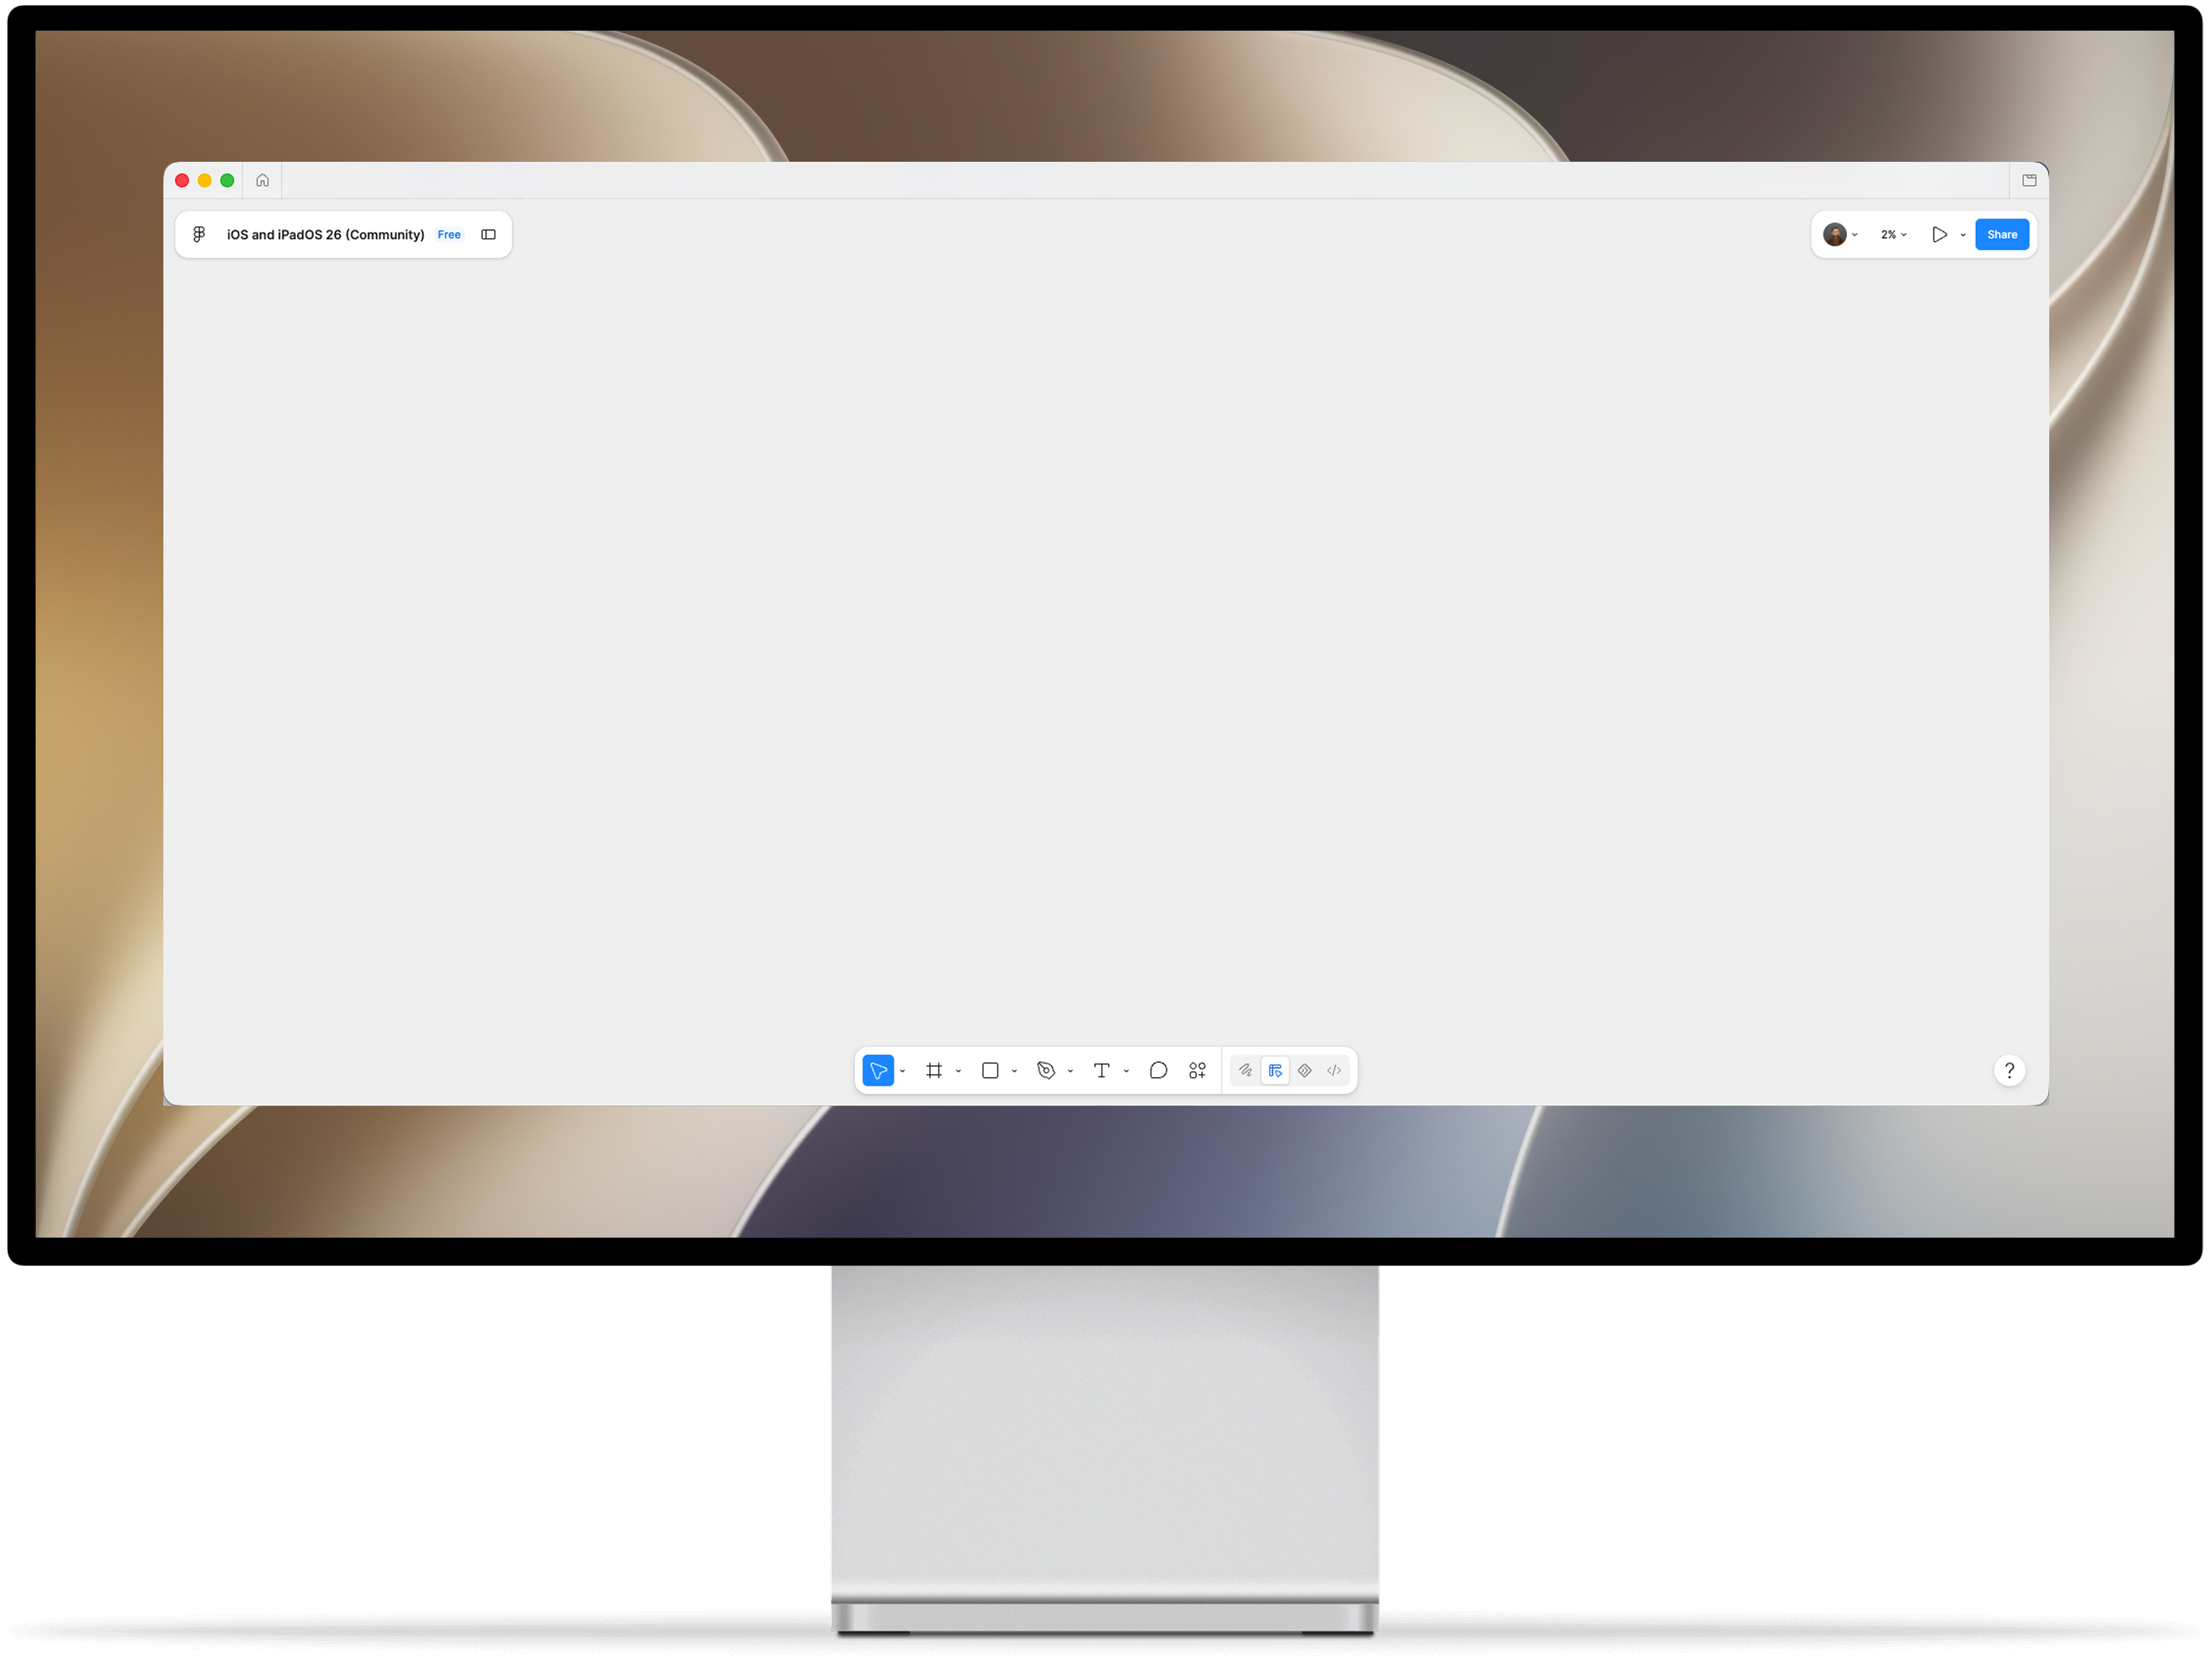This screenshot has height=1666, width=2212.
Task: Expand the avatar dropdown chevron
Action: 1856,236
